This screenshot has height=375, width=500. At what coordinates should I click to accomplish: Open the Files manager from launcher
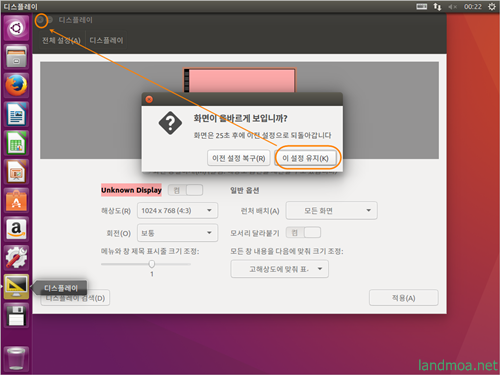click(x=16, y=57)
